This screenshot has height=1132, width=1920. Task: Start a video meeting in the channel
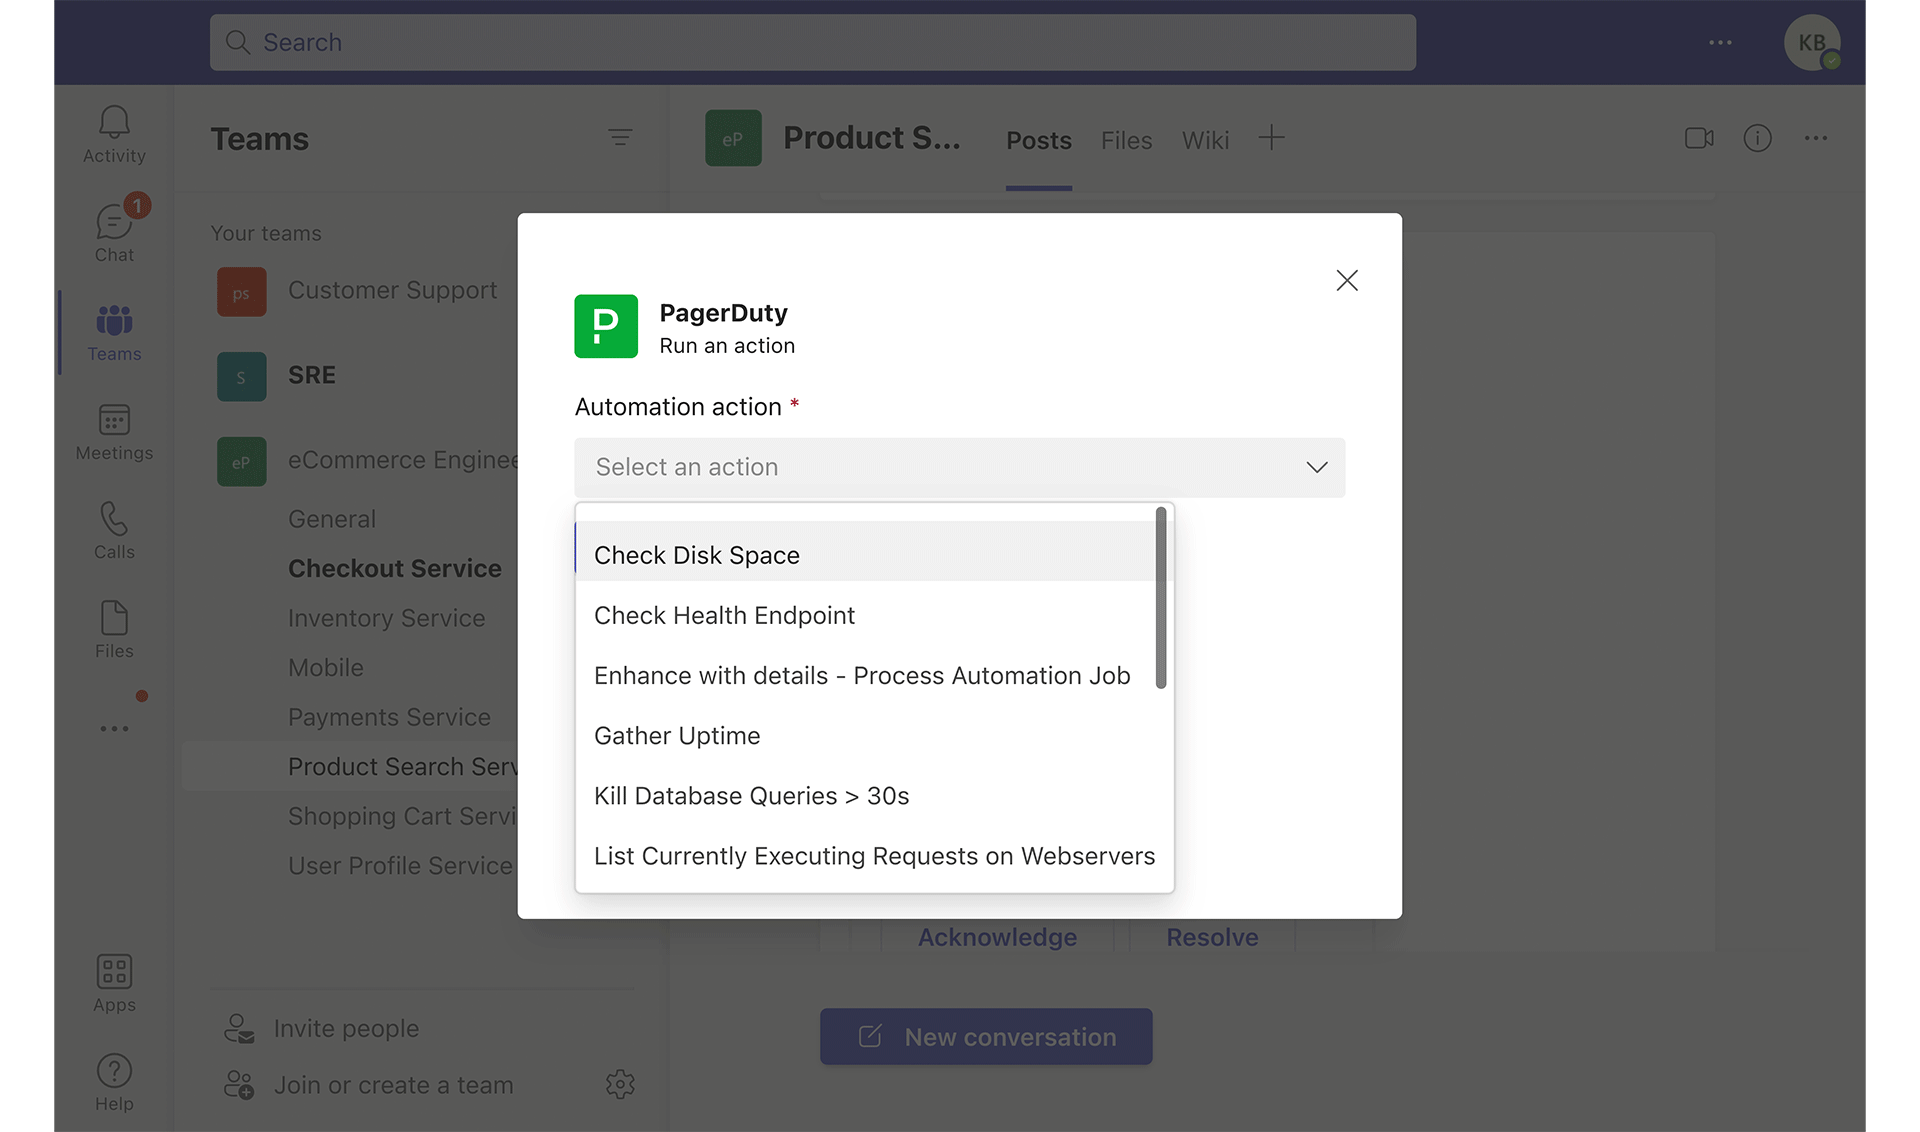click(1698, 138)
